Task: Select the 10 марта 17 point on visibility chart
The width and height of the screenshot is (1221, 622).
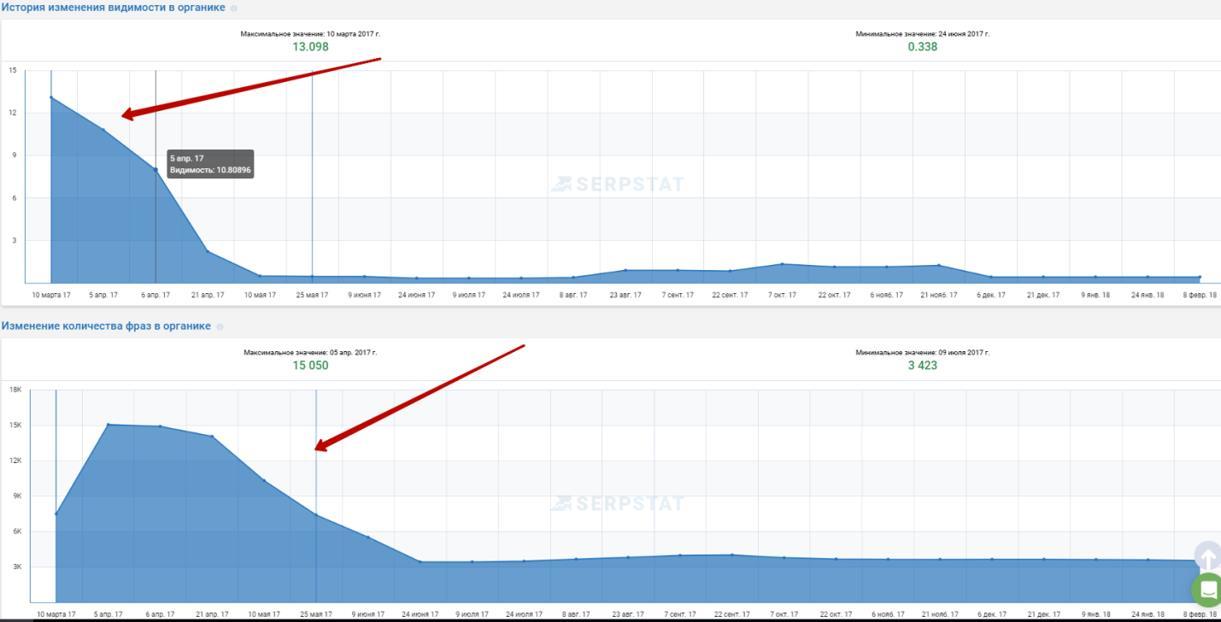Action: click(51, 97)
